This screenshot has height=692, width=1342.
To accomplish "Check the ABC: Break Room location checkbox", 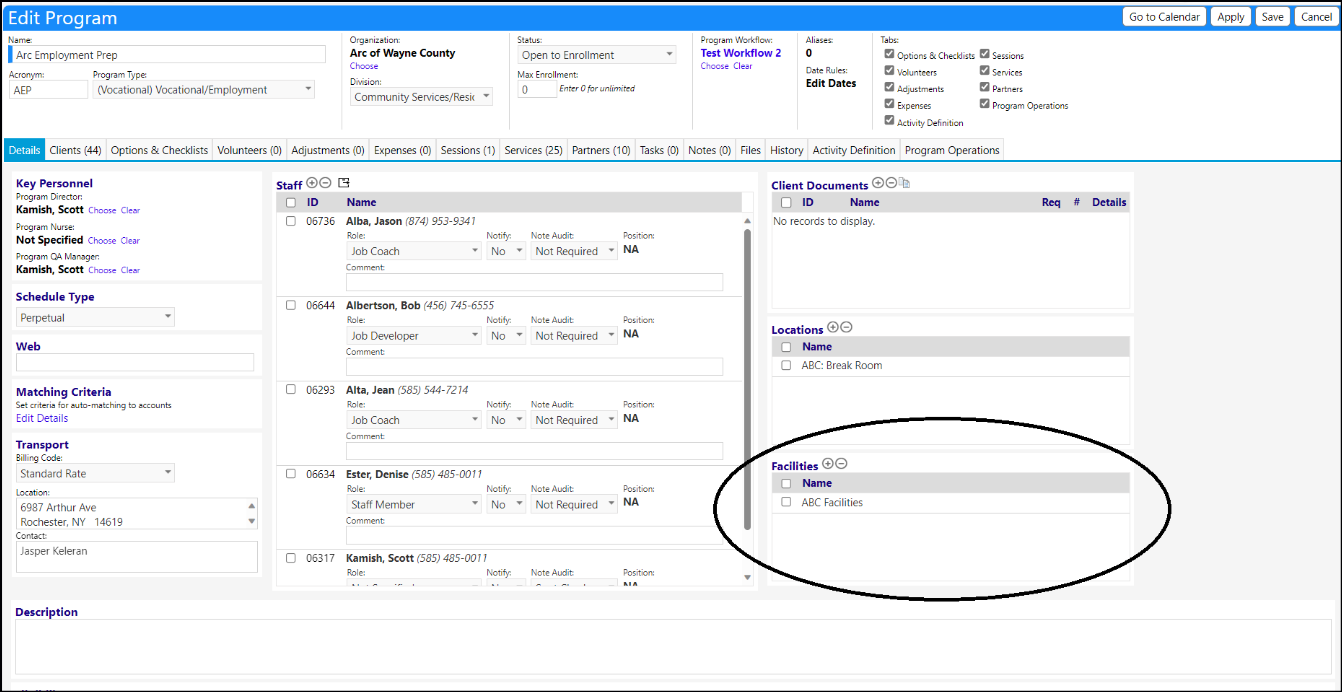I will tap(786, 365).
